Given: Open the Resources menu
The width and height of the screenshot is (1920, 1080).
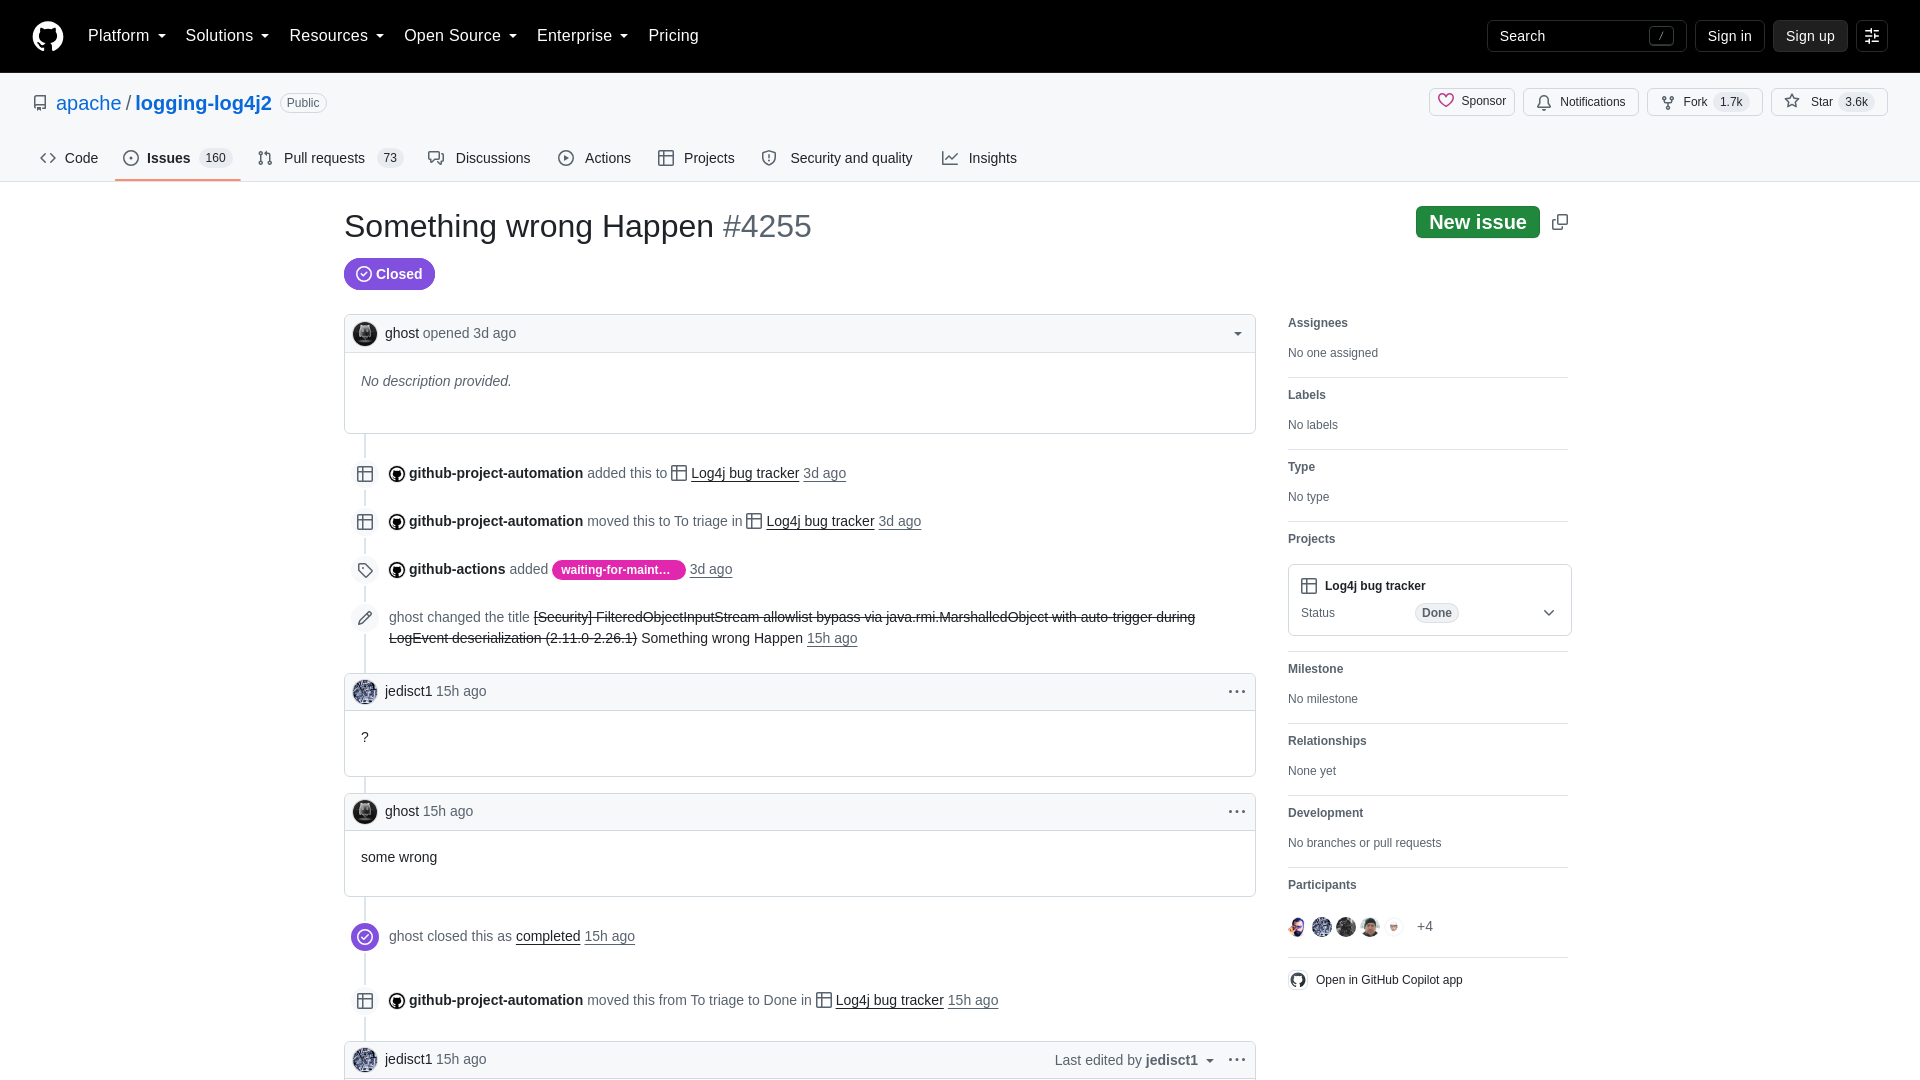Looking at the screenshot, I should coord(337,36).
